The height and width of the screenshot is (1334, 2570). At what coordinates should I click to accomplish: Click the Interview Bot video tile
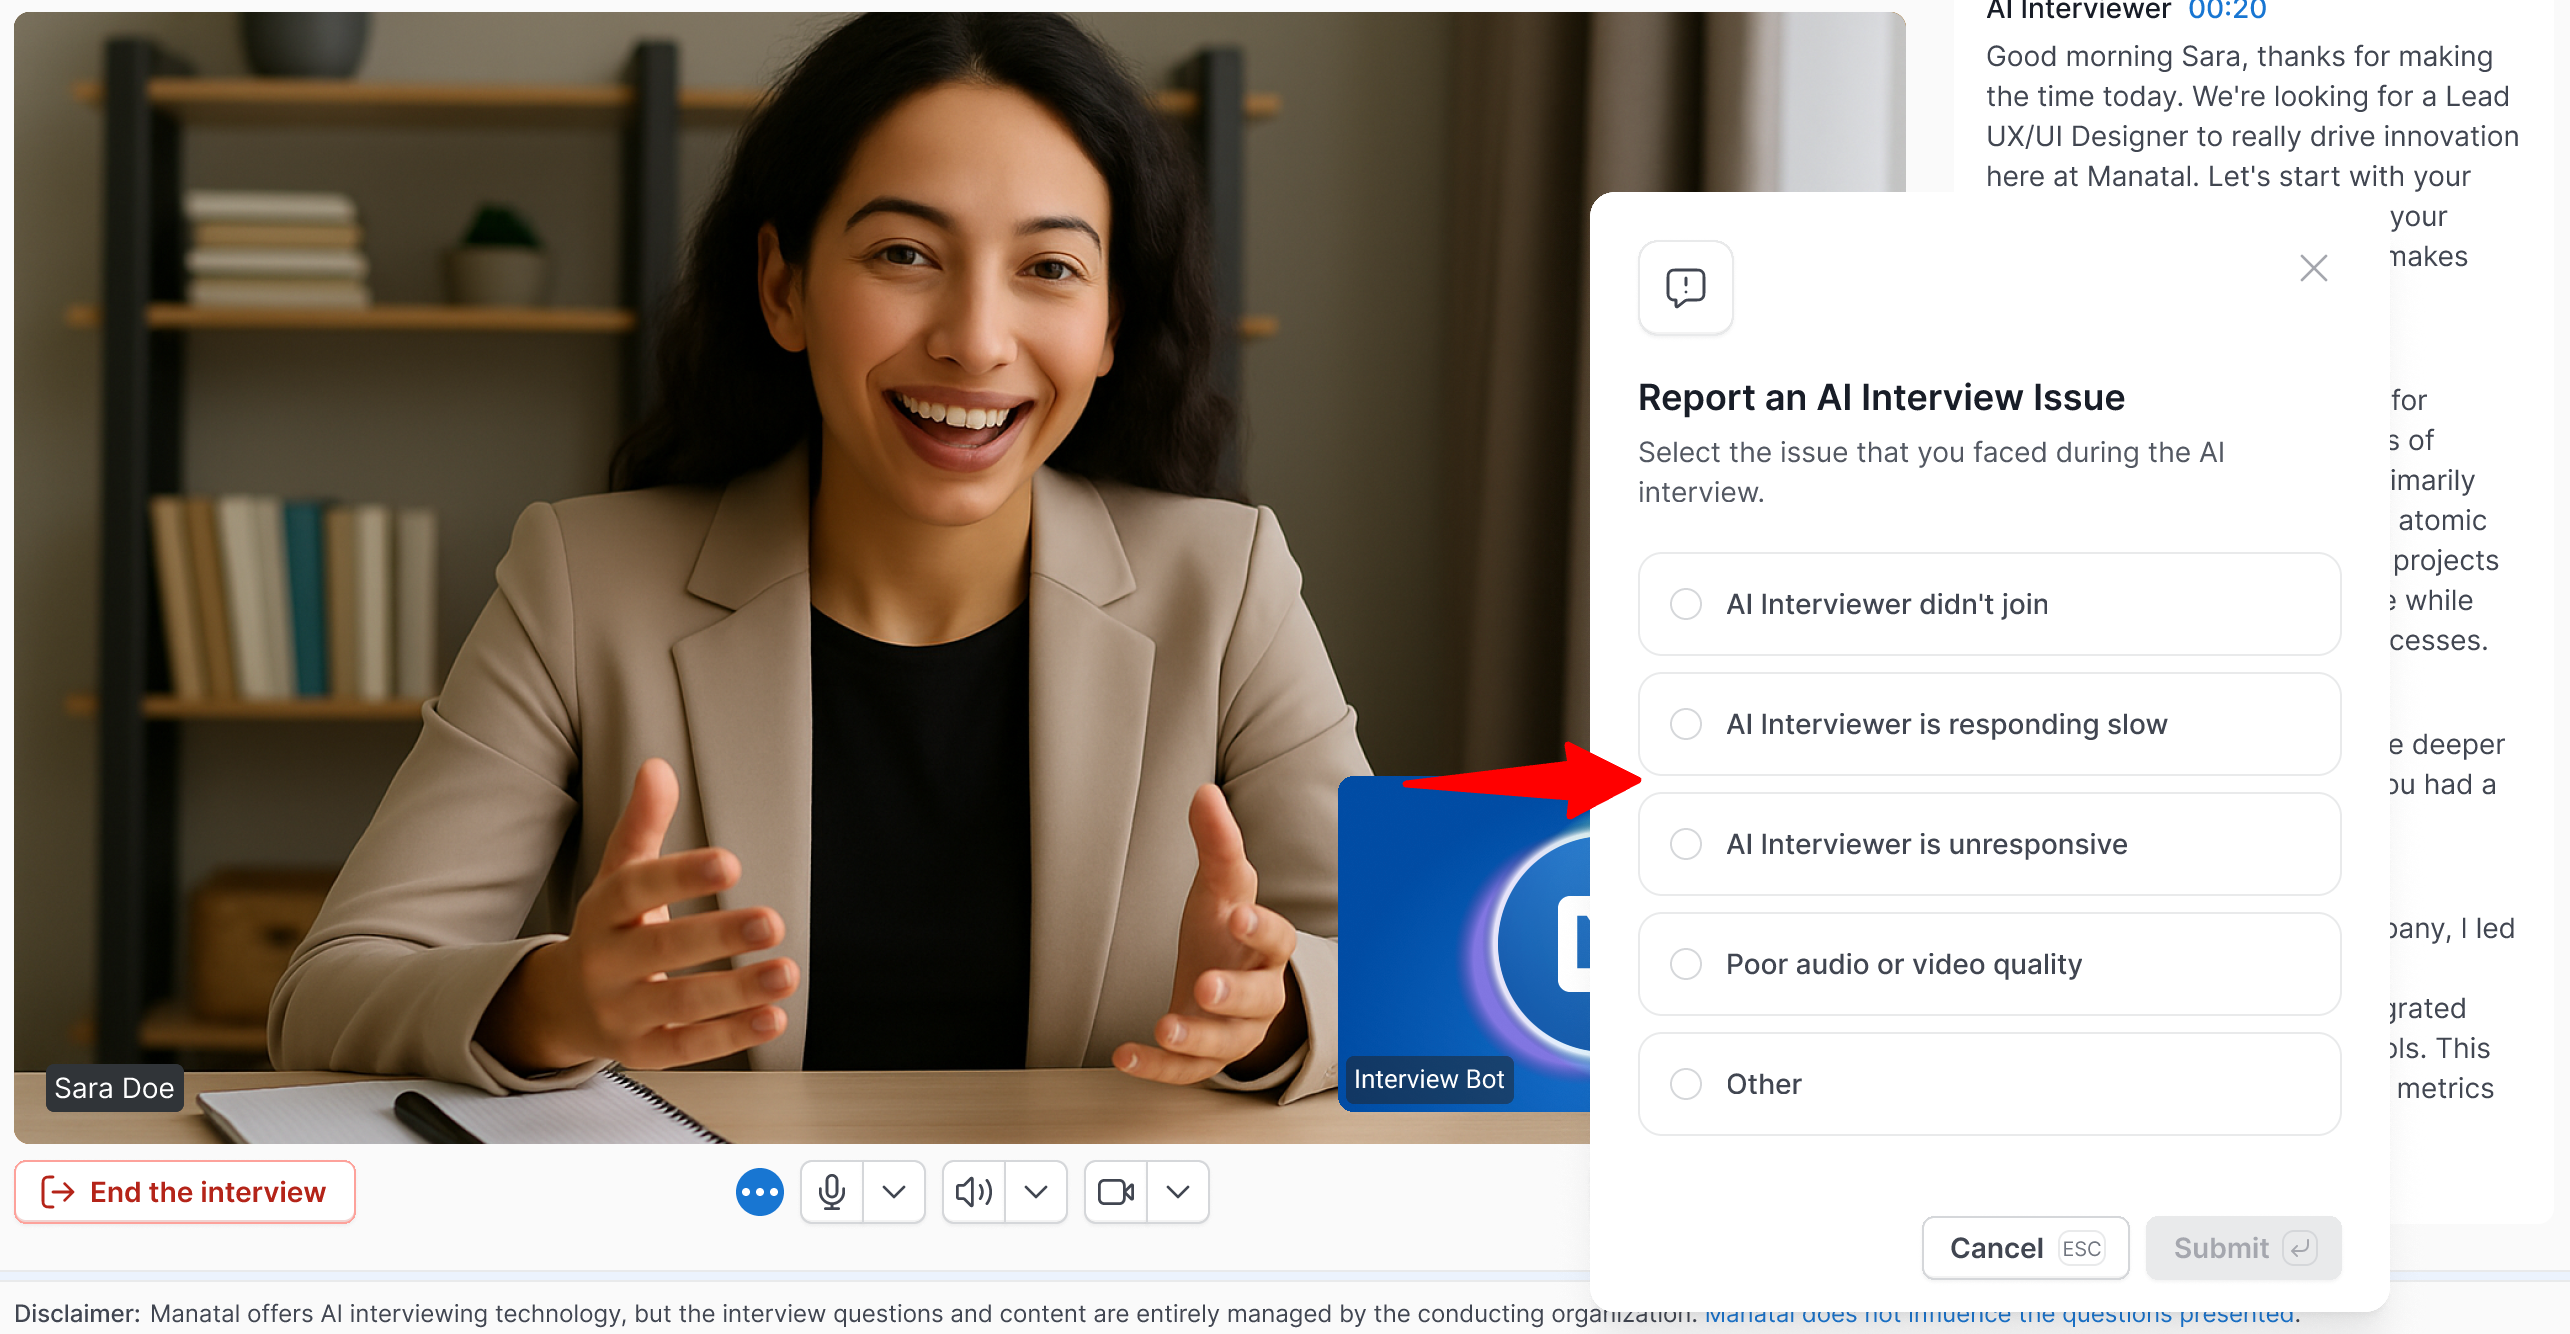click(x=1464, y=943)
